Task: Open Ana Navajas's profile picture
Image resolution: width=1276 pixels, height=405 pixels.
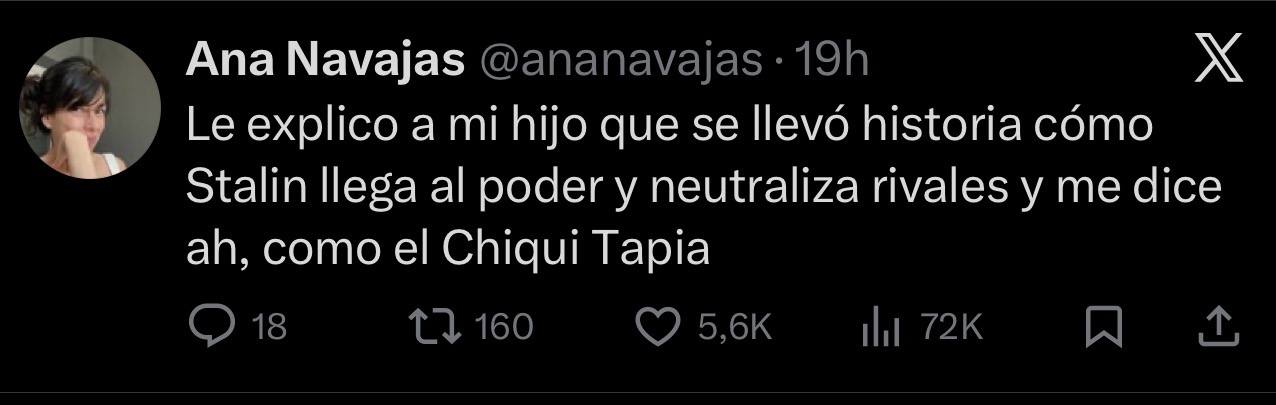Action: 91,108
